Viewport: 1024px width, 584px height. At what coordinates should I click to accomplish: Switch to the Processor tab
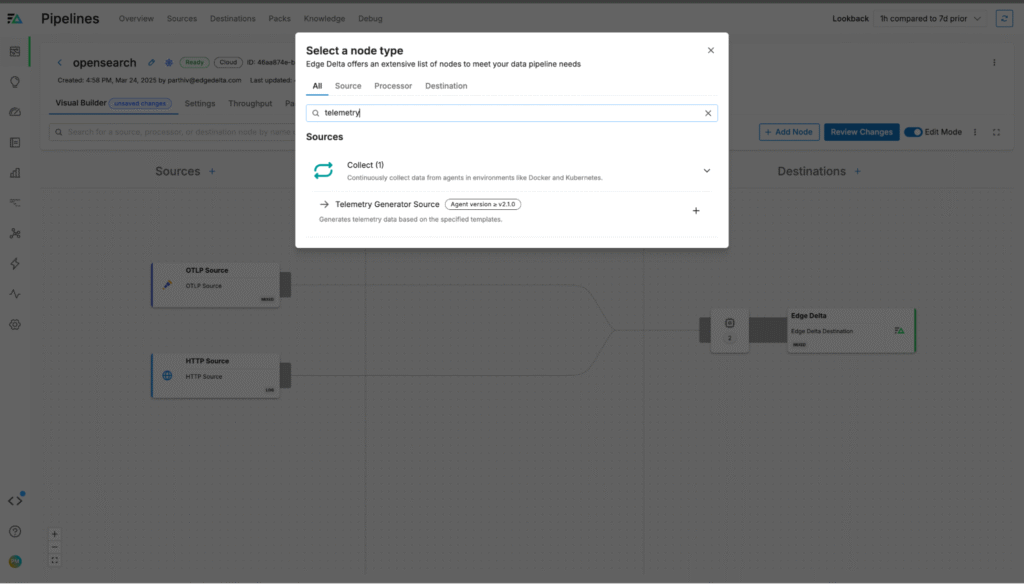point(393,86)
